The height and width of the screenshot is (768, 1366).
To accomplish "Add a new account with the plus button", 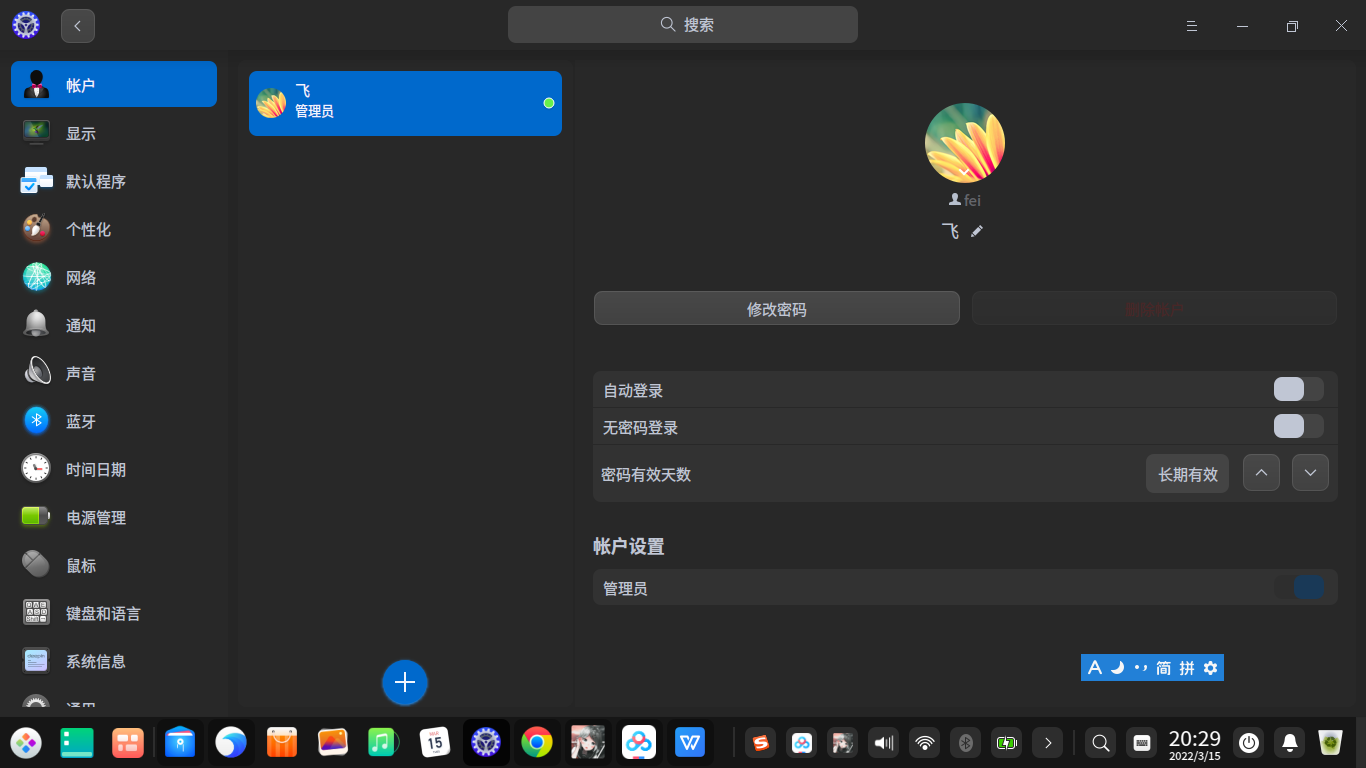I will pyautogui.click(x=404, y=682).
